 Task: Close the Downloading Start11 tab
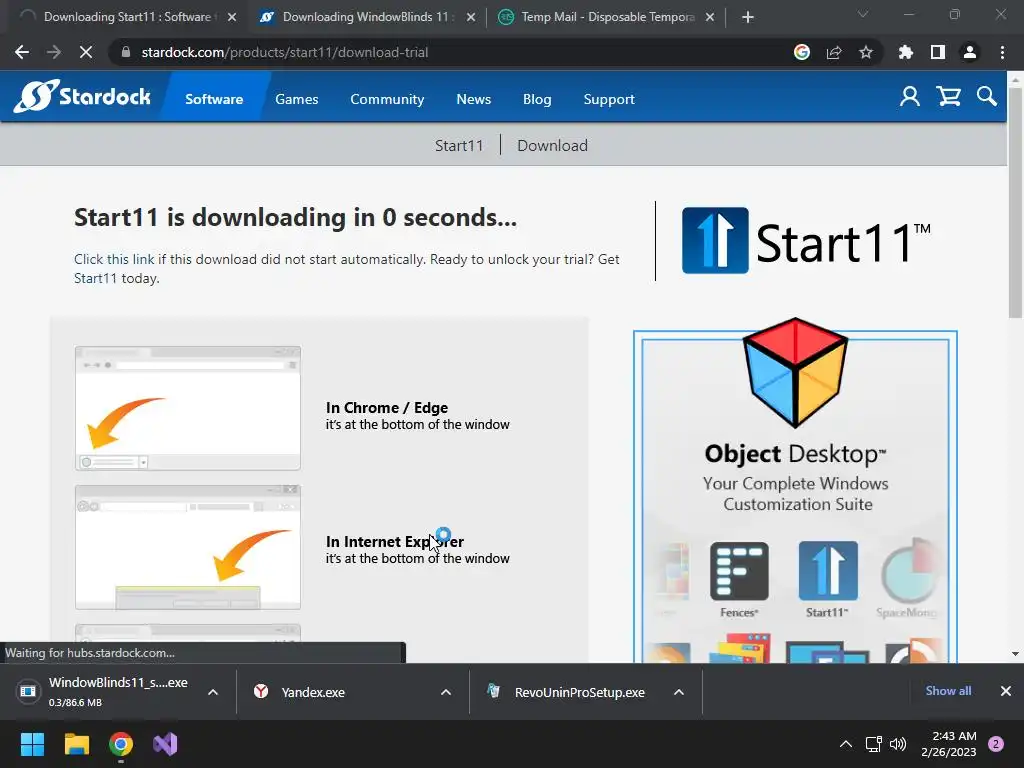(x=232, y=17)
